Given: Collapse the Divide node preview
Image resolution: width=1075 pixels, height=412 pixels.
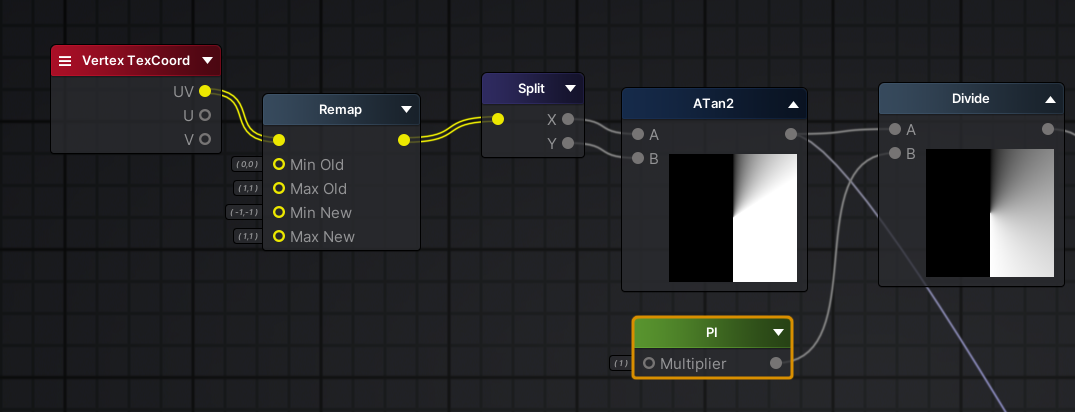Looking at the screenshot, I should [1050, 99].
